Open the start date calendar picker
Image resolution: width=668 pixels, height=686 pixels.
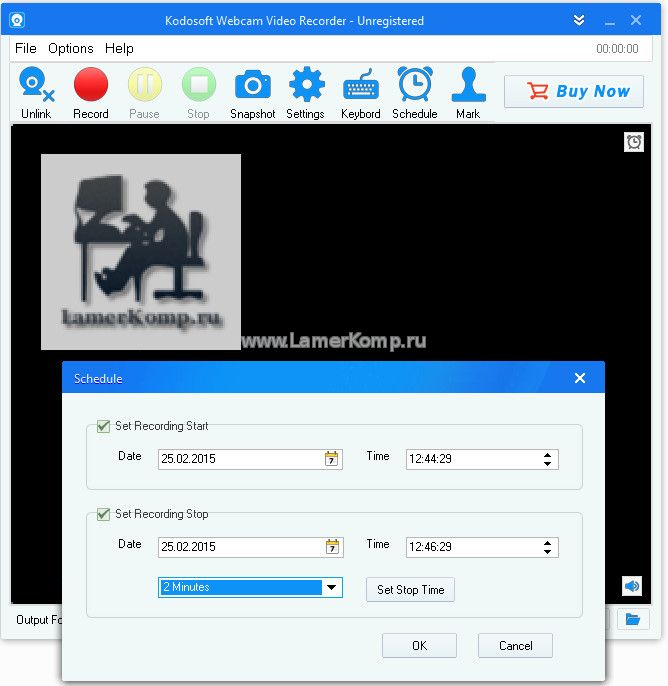pyautogui.click(x=332, y=459)
